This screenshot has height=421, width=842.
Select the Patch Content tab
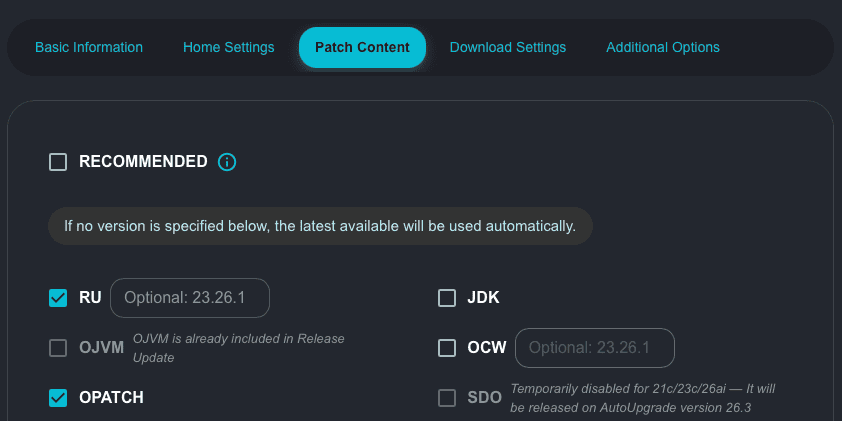pos(362,47)
